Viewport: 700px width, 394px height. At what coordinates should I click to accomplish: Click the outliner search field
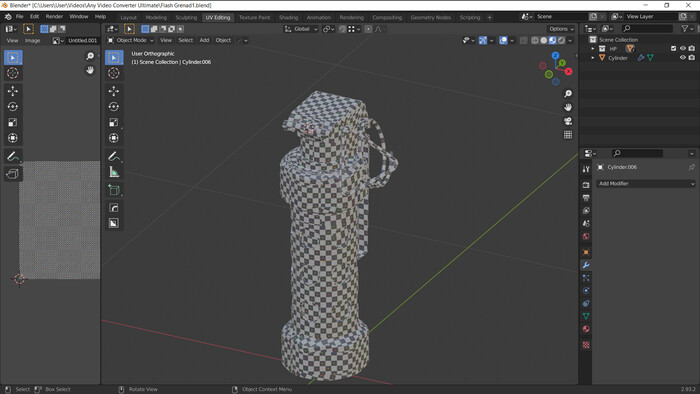(x=647, y=29)
